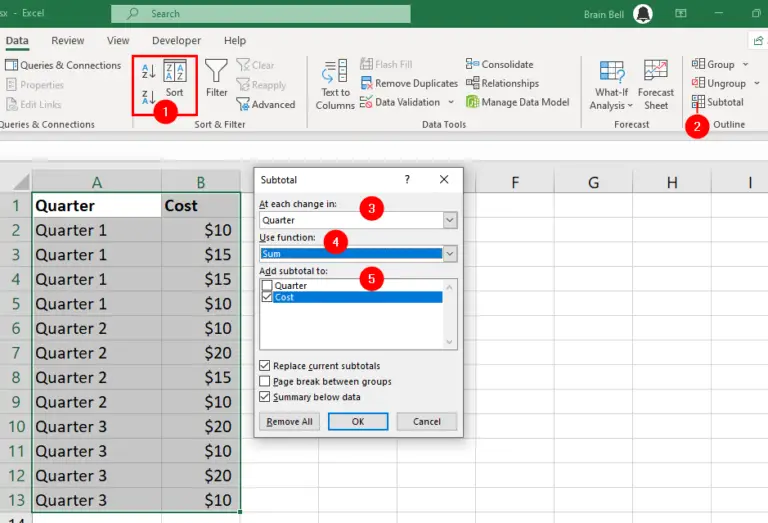Cancel the Subtotal dialog

click(x=427, y=422)
